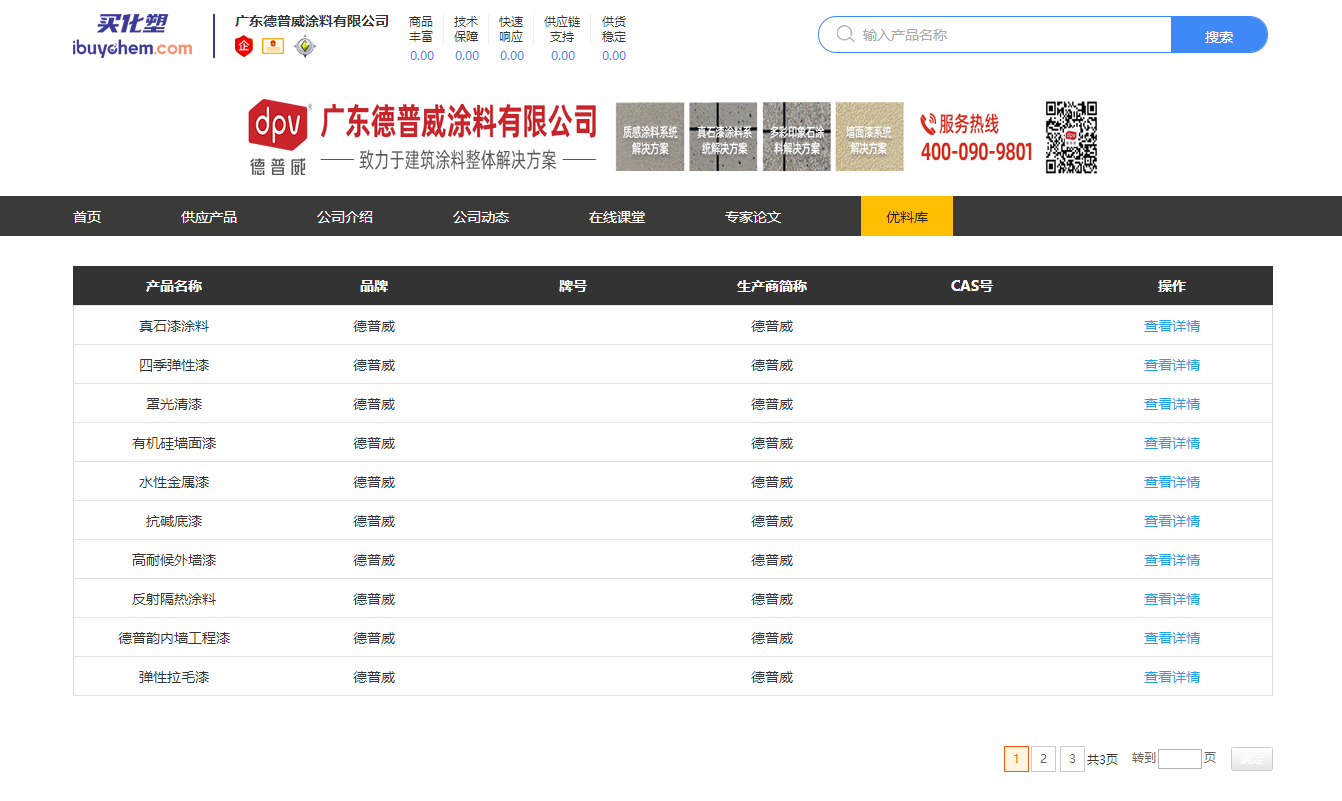The image size is (1342, 801).
Task: Open 墙面漆系统解决方案 thumbnail
Action: click(x=869, y=137)
